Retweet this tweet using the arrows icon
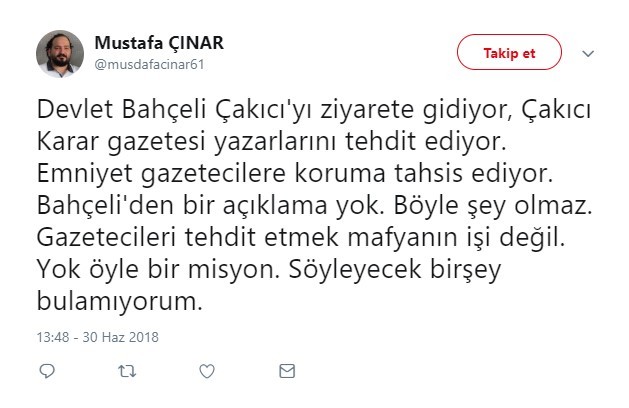Image resolution: width=629 pixels, height=408 pixels. [127, 372]
